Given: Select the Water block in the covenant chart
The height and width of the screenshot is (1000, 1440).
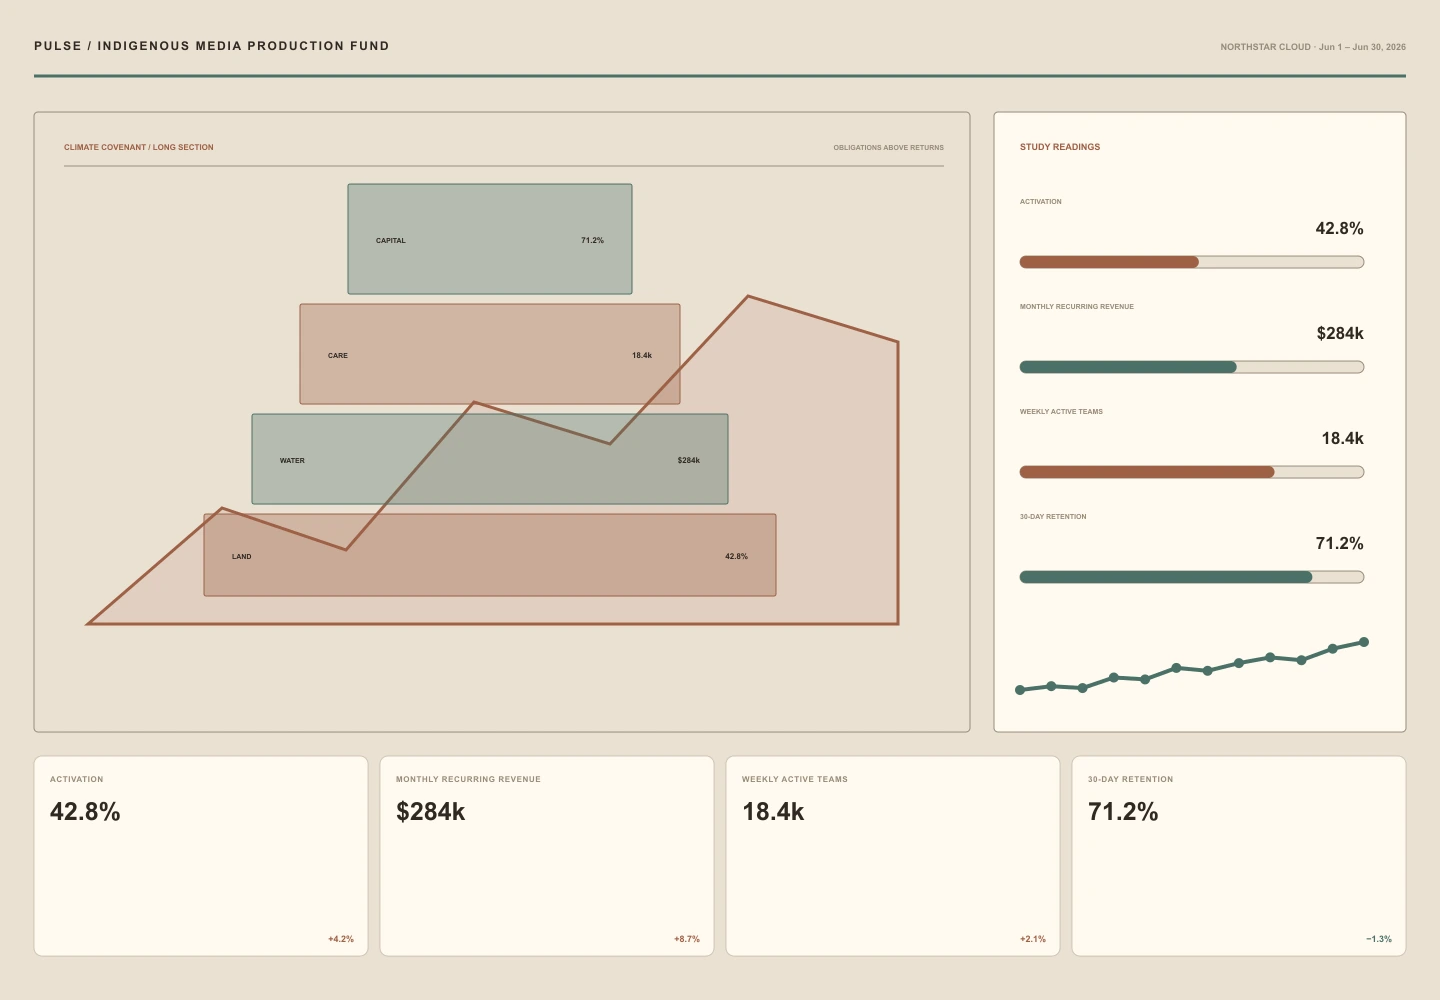Looking at the screenshot, I should [490, 459].
